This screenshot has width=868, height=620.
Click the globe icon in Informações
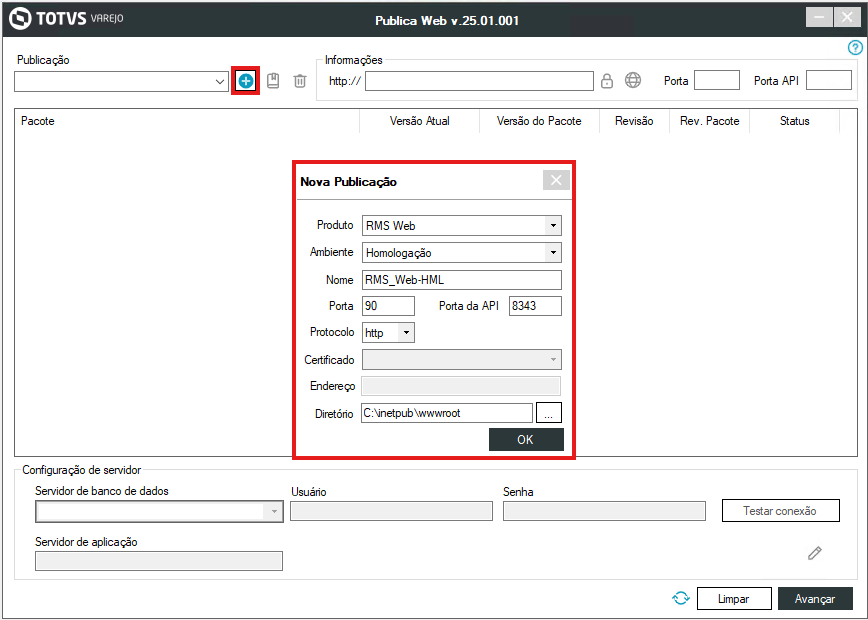pyautogui.click(x=633, y=80)
